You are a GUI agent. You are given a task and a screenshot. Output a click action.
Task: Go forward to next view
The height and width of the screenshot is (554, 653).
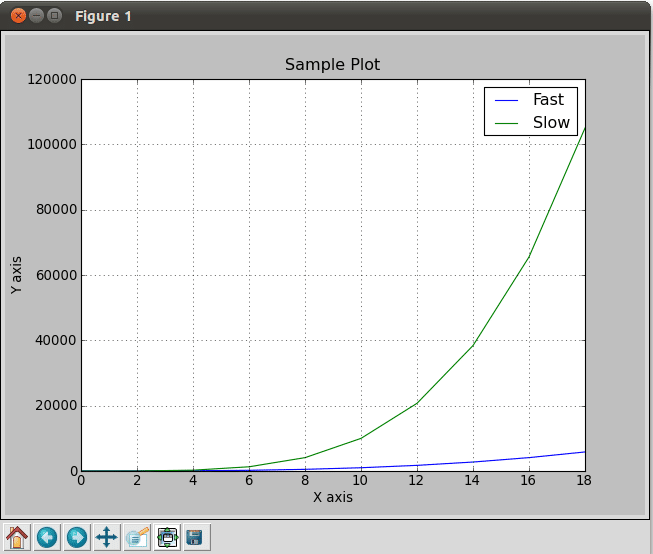pos(77,537)
